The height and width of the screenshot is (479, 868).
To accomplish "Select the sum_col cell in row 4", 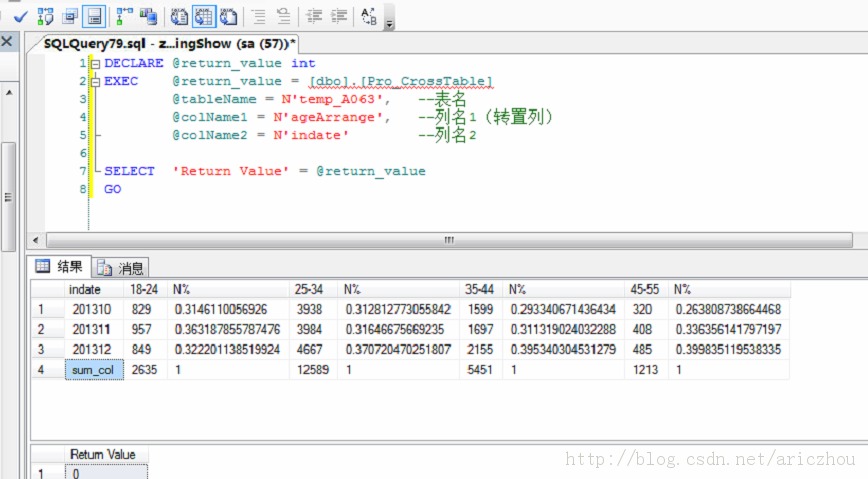I will tap(94, 370).
